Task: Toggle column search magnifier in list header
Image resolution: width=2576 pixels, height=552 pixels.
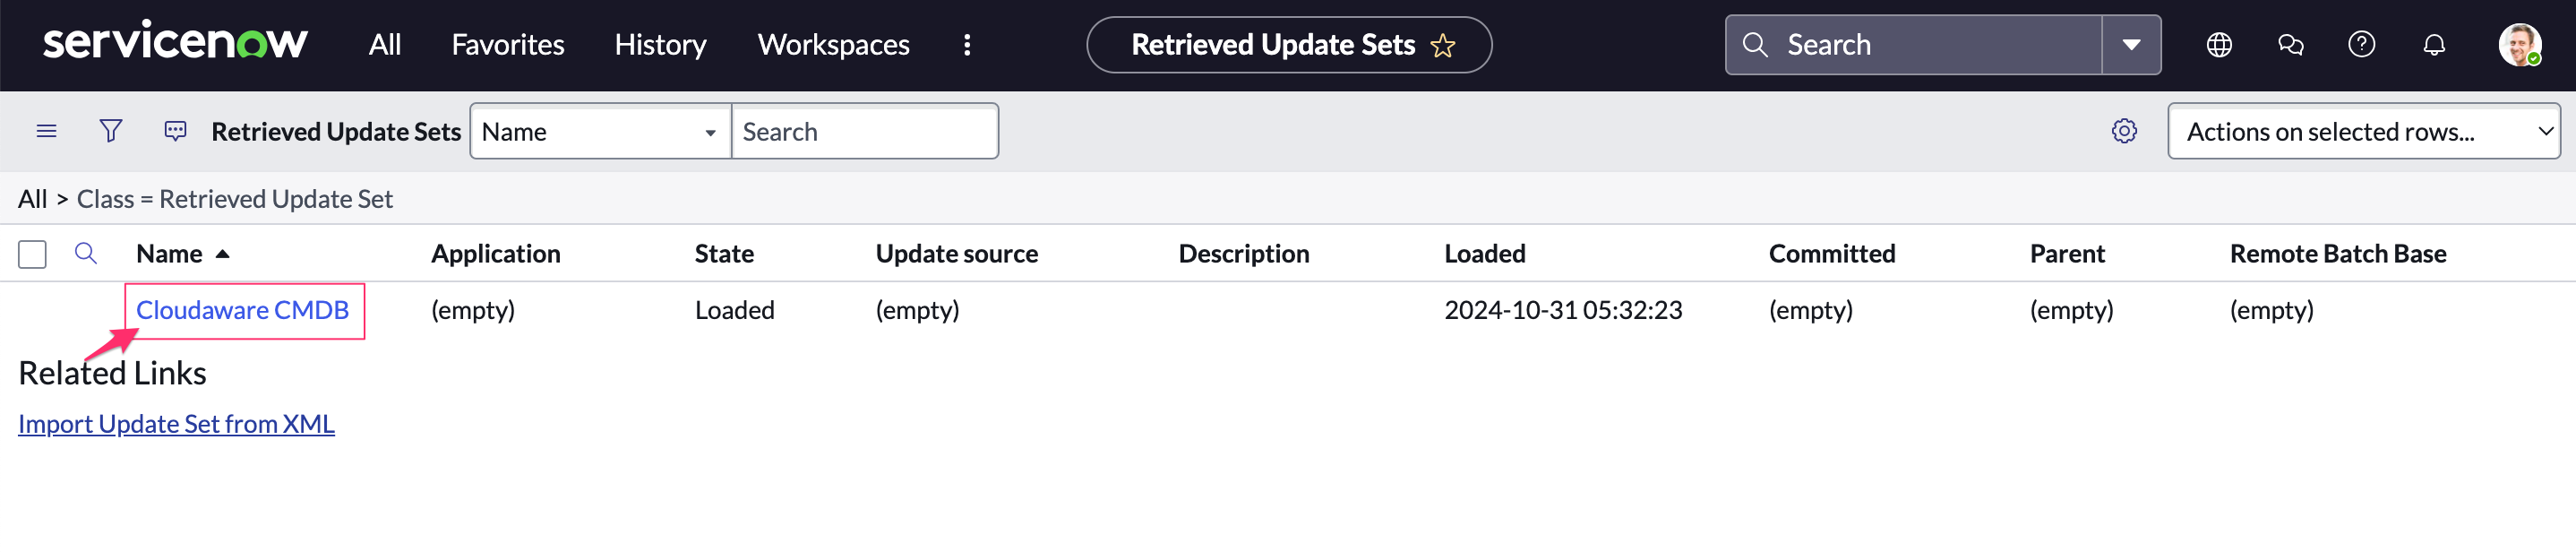Action: tap(86, 254)
